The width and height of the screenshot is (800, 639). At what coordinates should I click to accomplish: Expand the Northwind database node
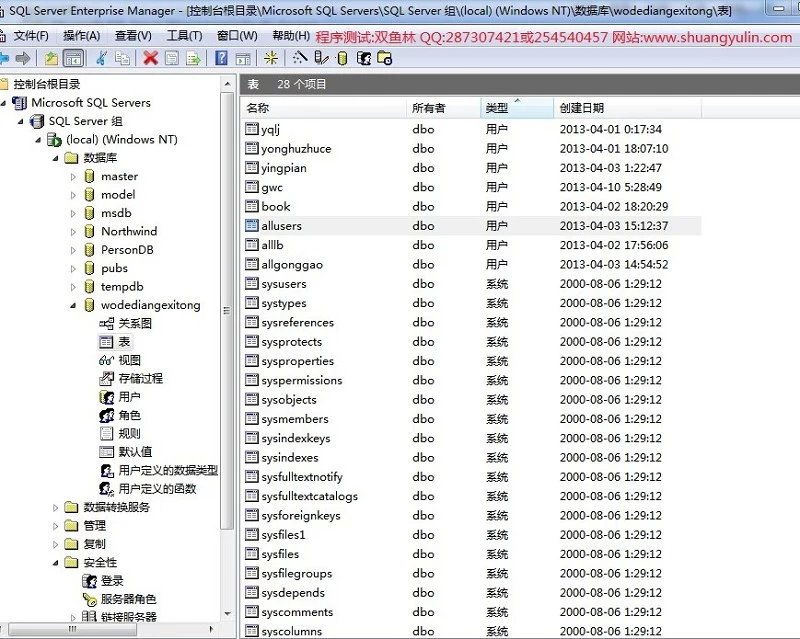[73, 232]
